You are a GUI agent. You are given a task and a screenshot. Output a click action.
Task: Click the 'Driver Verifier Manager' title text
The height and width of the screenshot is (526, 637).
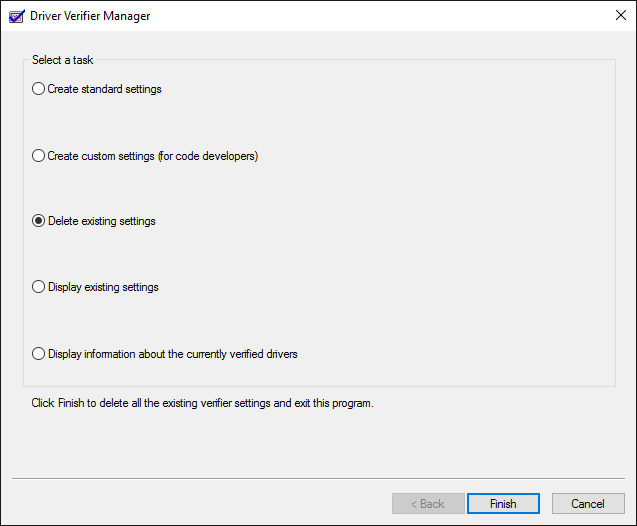tap(90, 16)
